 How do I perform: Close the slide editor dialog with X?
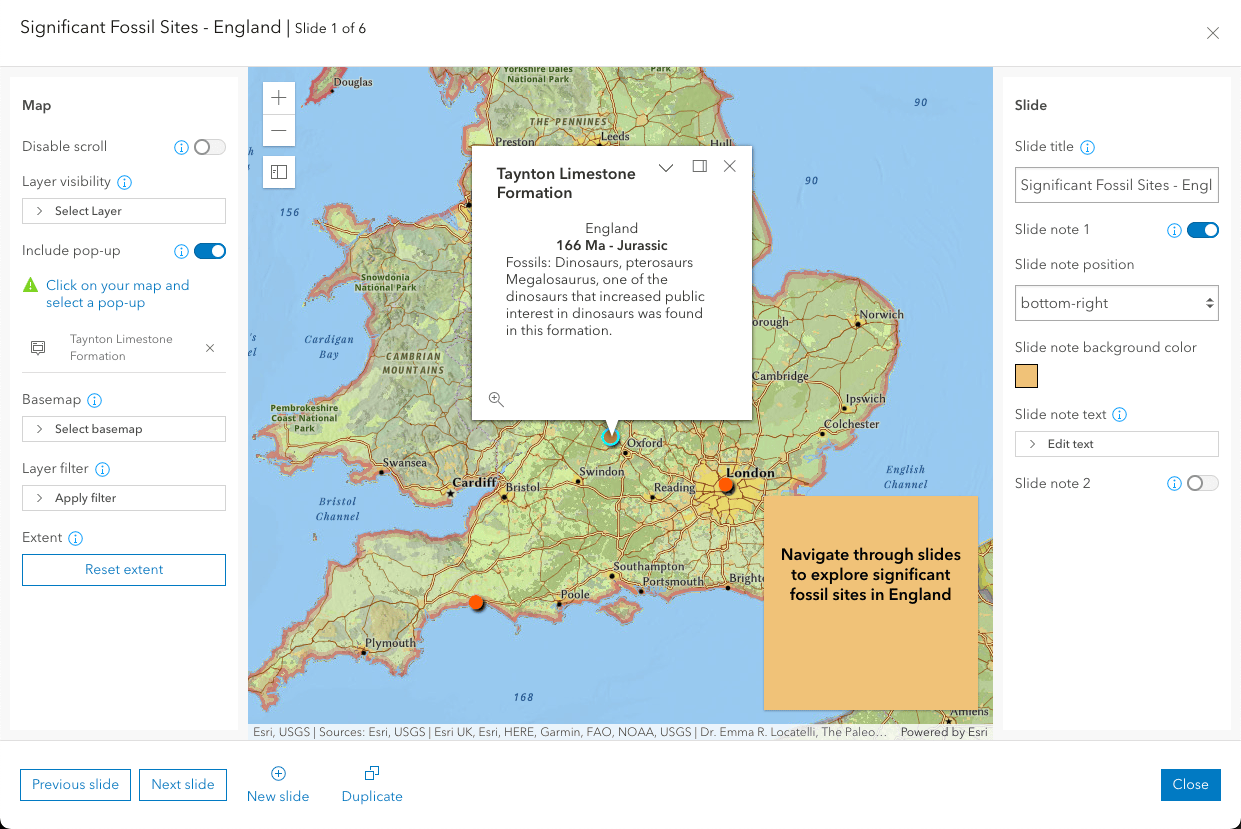[1213, 33]
